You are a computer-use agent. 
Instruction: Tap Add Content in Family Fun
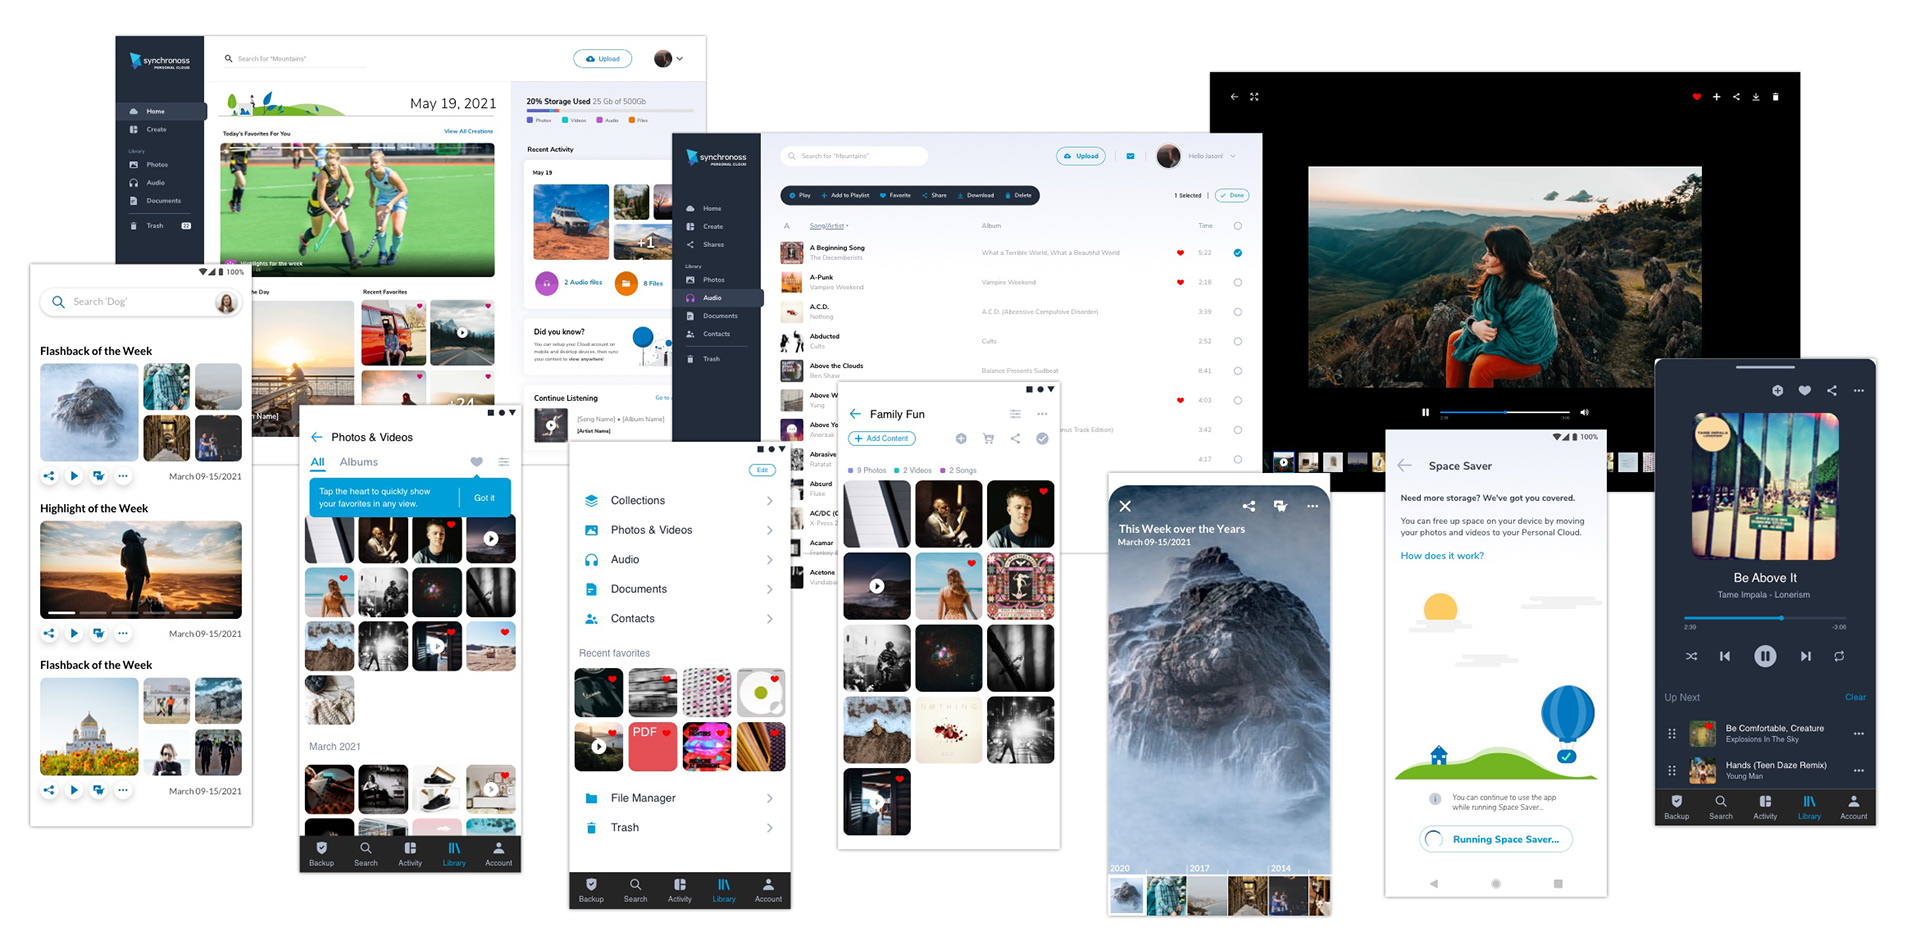coord(882,438)
